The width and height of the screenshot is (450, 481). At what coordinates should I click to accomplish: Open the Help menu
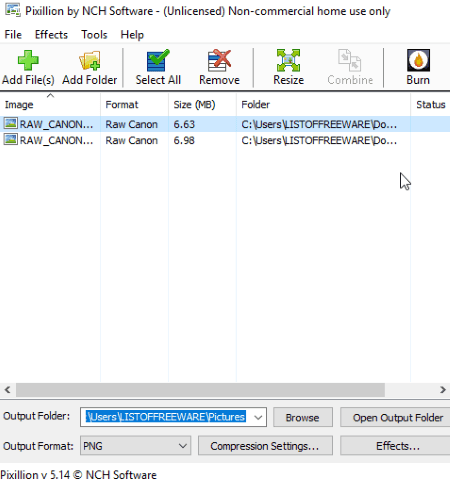tap(132, 35)
